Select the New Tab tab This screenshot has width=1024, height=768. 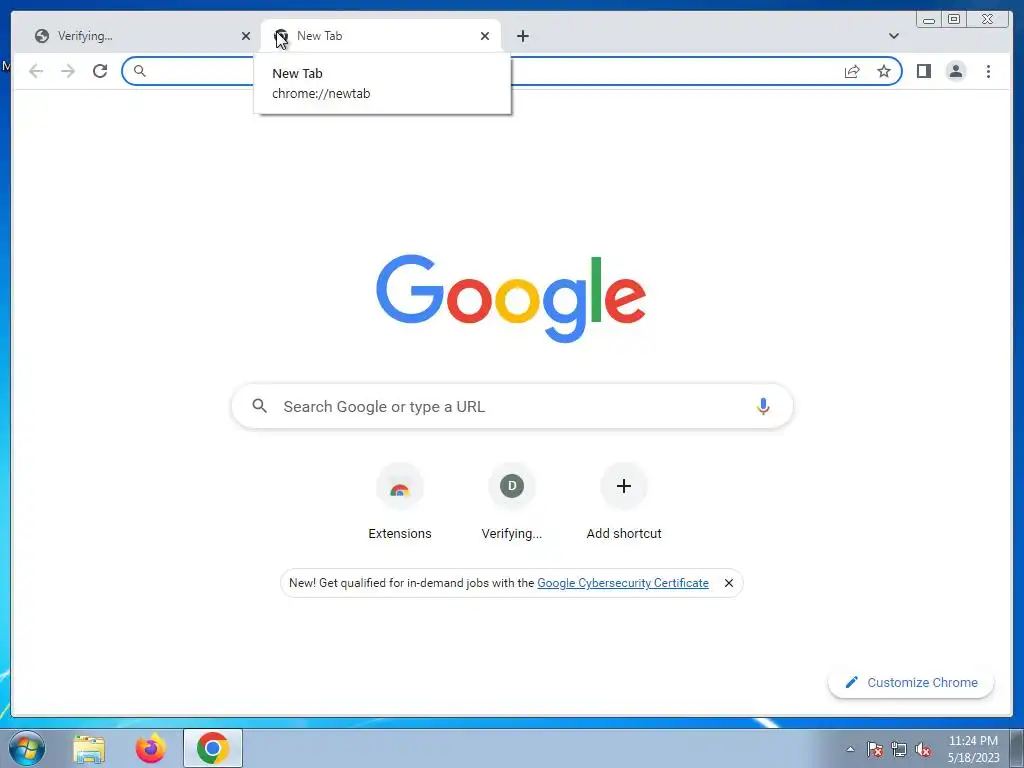[x=381, y=36]
